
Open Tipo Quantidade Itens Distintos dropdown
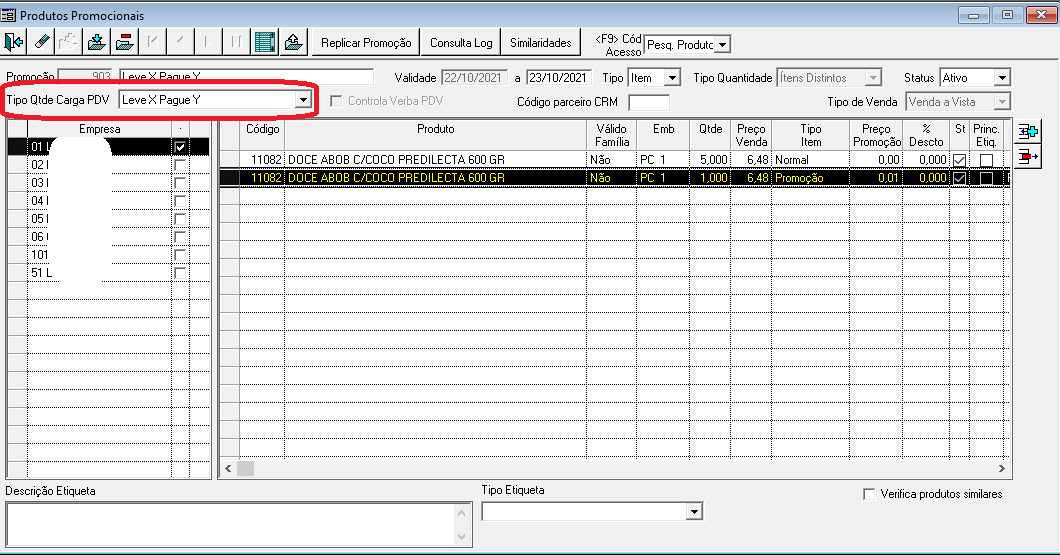pyautogui.click(x=873, y=78)
